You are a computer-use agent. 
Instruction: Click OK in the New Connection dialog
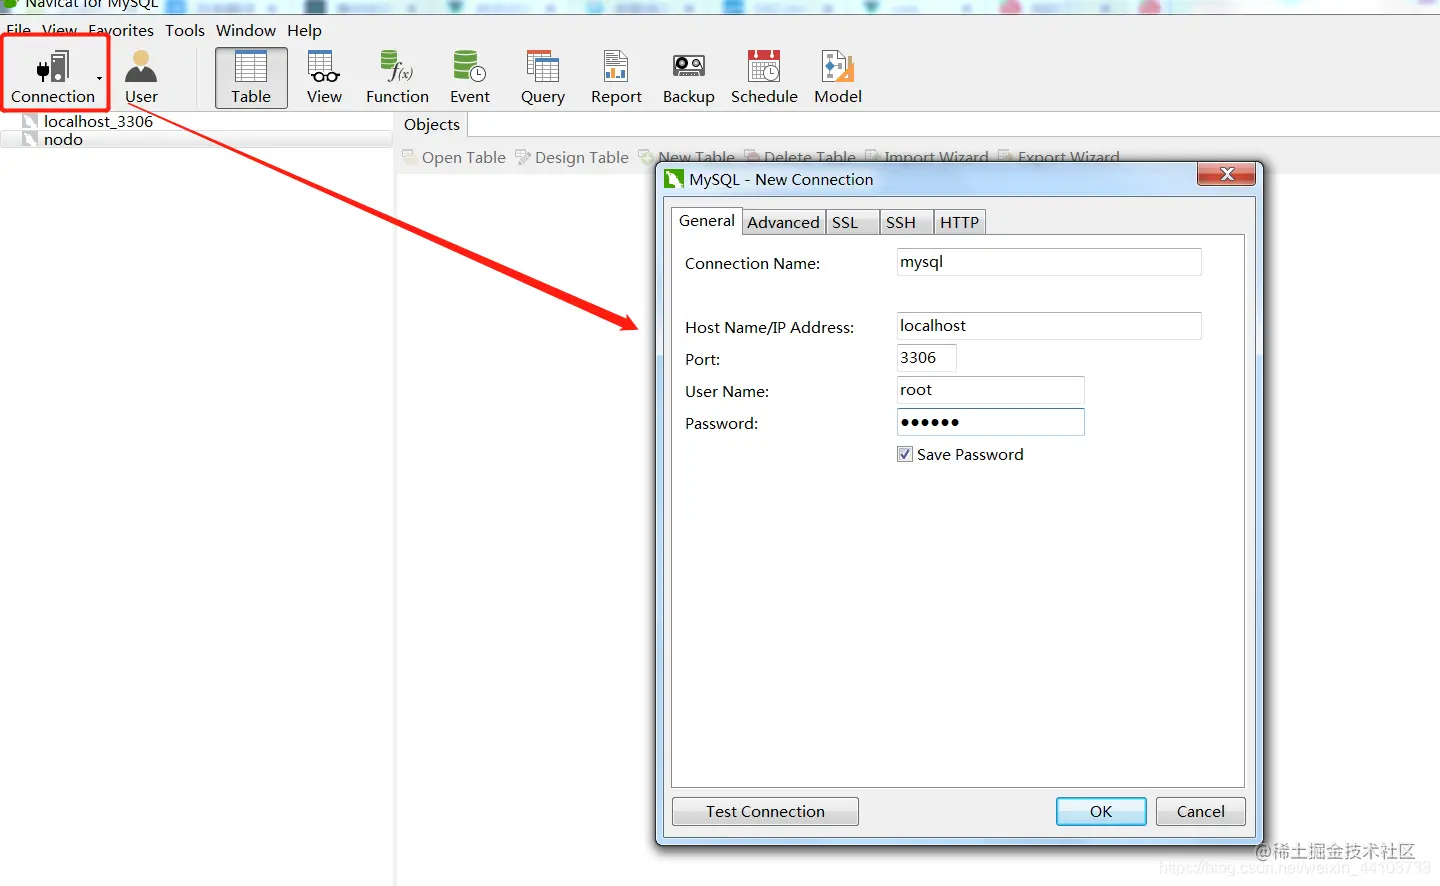pyautogui.click(x=1101, y=811)
